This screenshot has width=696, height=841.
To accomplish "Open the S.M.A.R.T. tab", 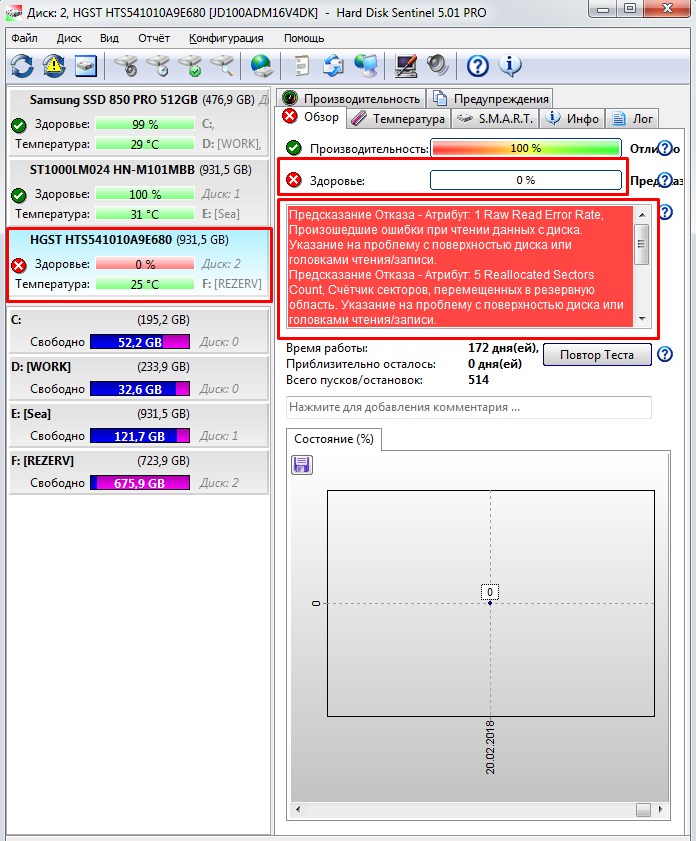I will click(x=495, y=119).
